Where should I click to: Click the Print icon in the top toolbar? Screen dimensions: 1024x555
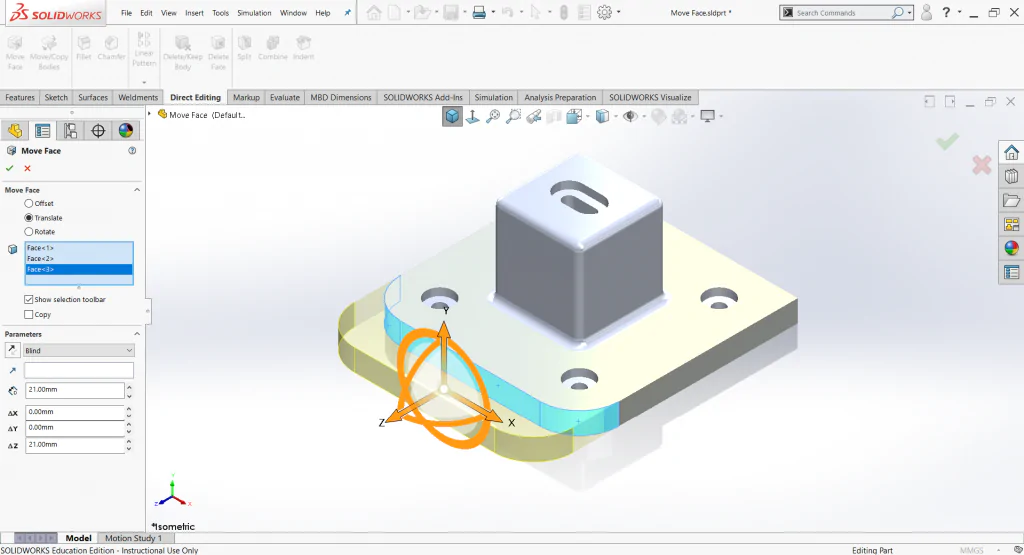coord(479,12)
